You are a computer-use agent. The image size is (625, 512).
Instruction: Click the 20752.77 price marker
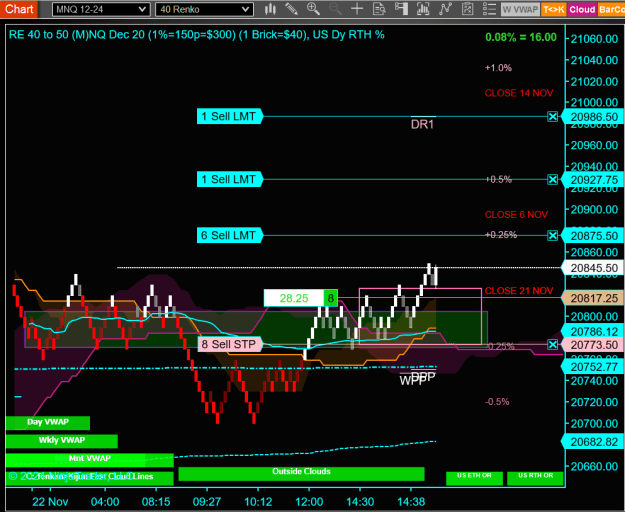594,367
